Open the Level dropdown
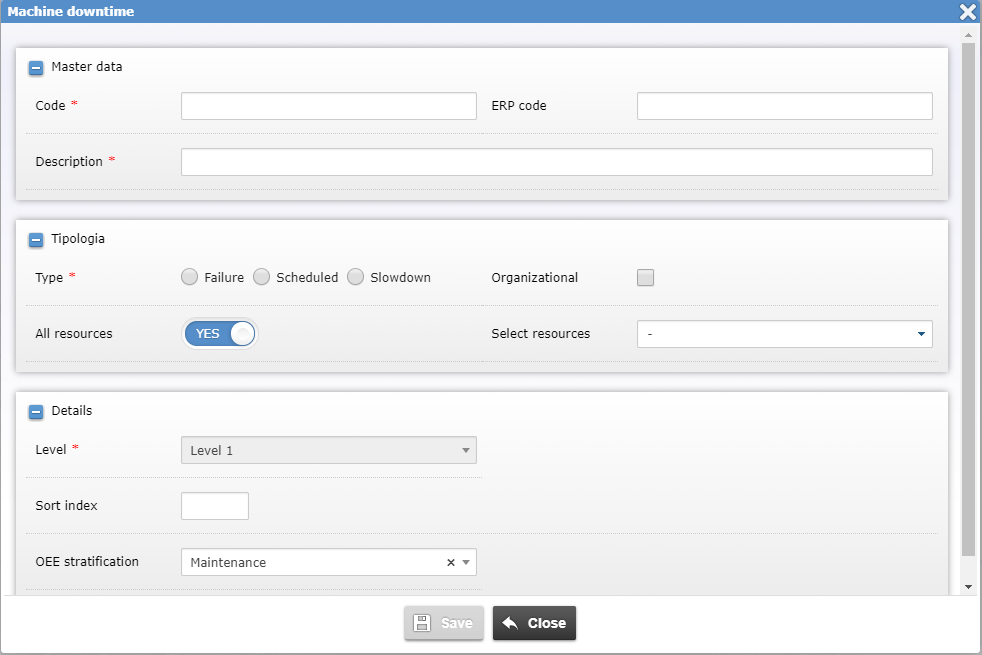 (328, 451)
